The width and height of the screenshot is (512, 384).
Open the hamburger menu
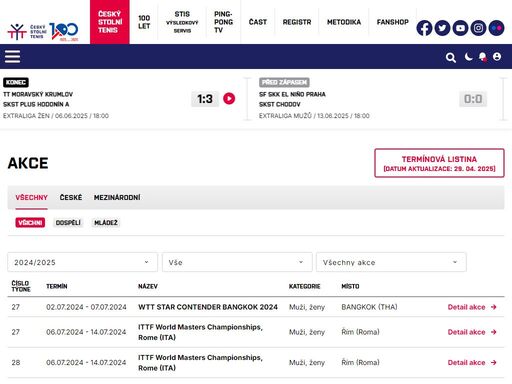12,57
